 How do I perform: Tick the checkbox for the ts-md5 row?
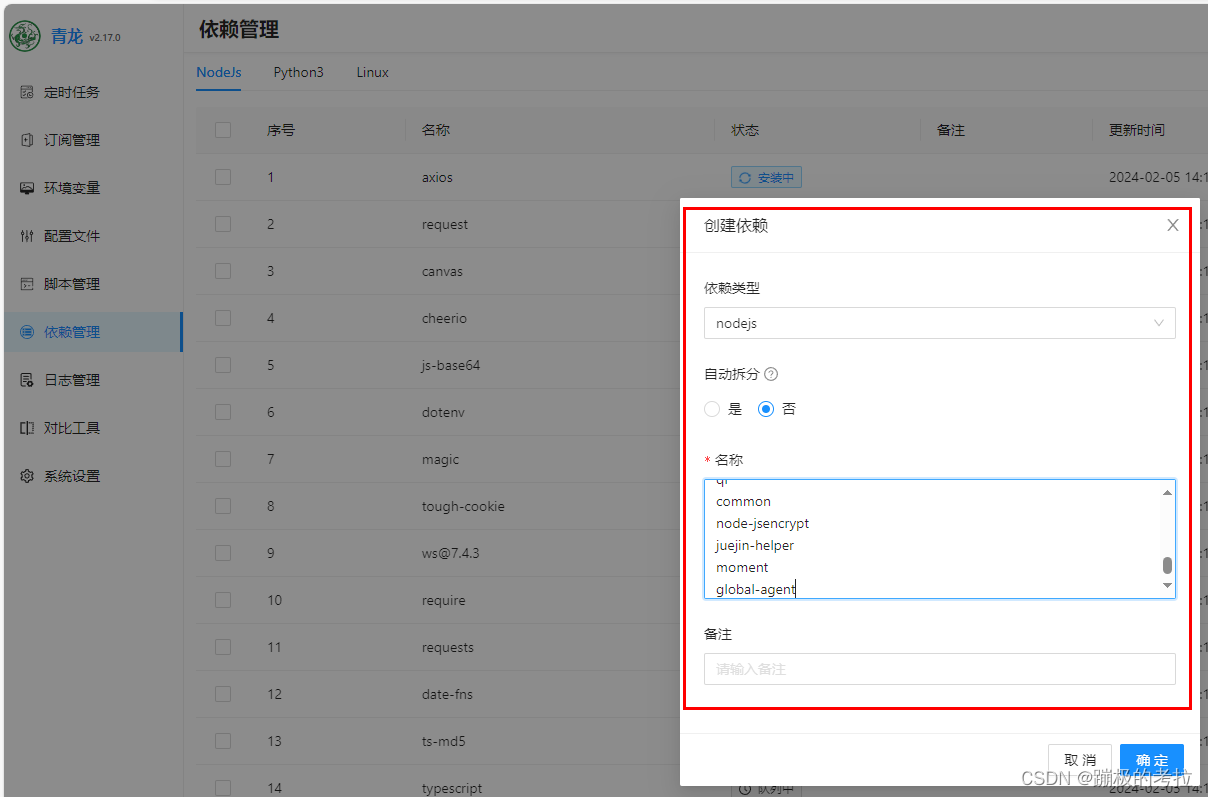click(x=223, y=741)
